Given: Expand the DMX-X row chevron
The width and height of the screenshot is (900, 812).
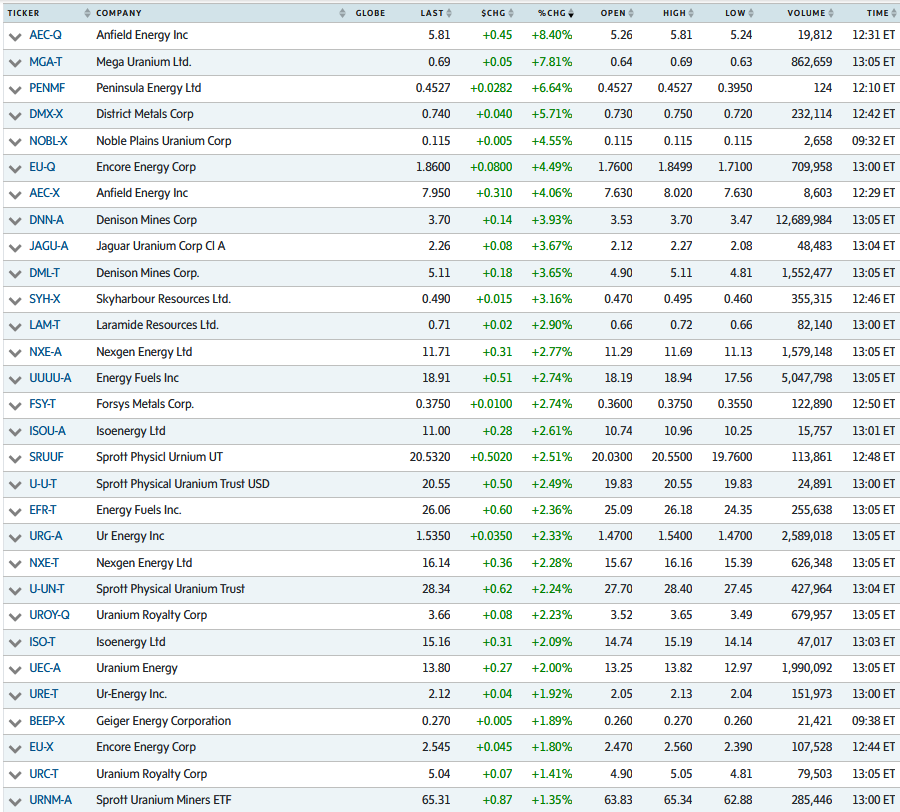Looking at the screenshot, I should click(15, 116).
